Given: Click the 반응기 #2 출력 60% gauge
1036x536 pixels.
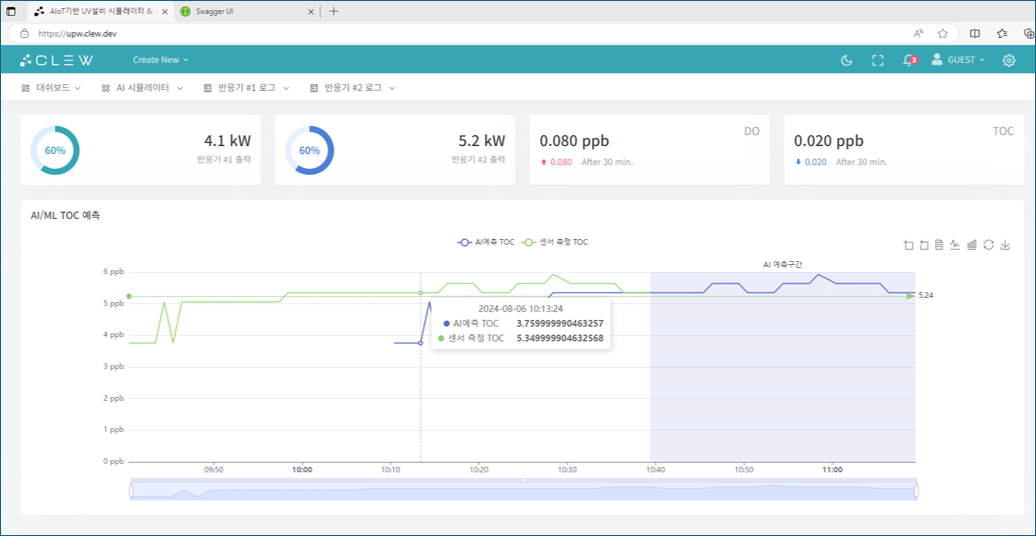Looking at the screenshot, I should click(x=309, y=150).
